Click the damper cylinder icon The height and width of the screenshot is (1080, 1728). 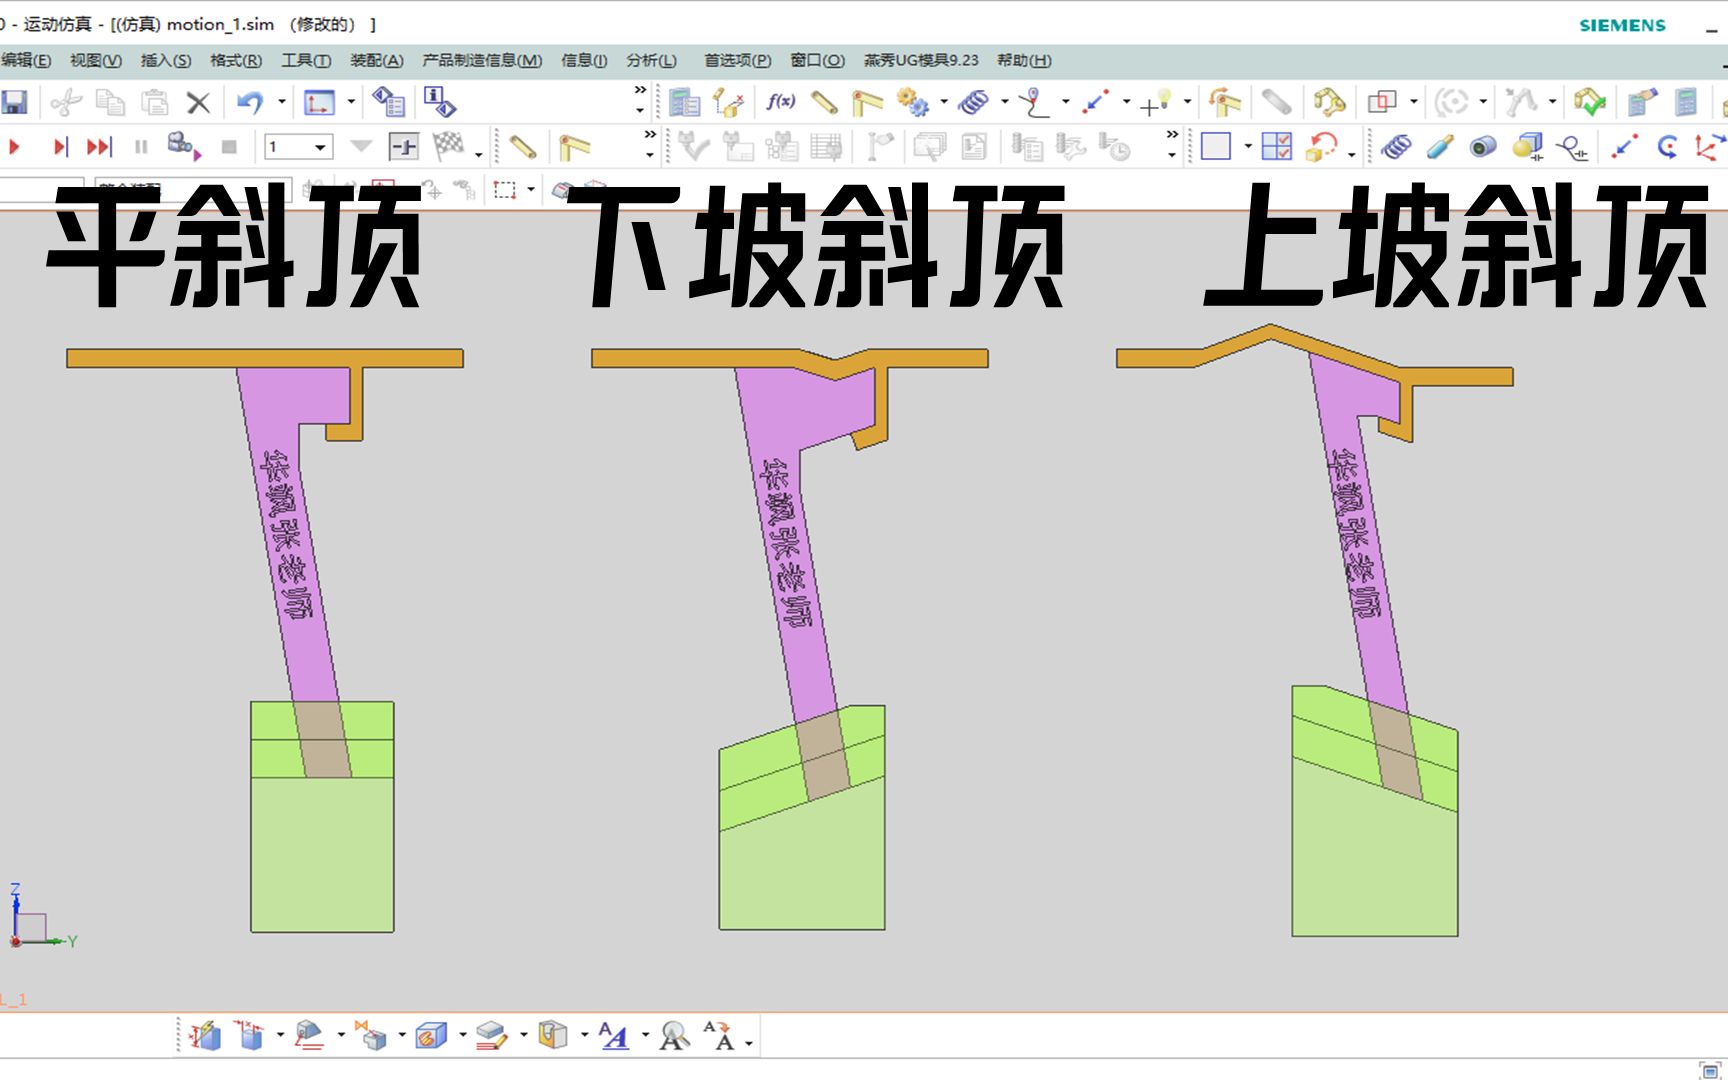(1440, 147)
